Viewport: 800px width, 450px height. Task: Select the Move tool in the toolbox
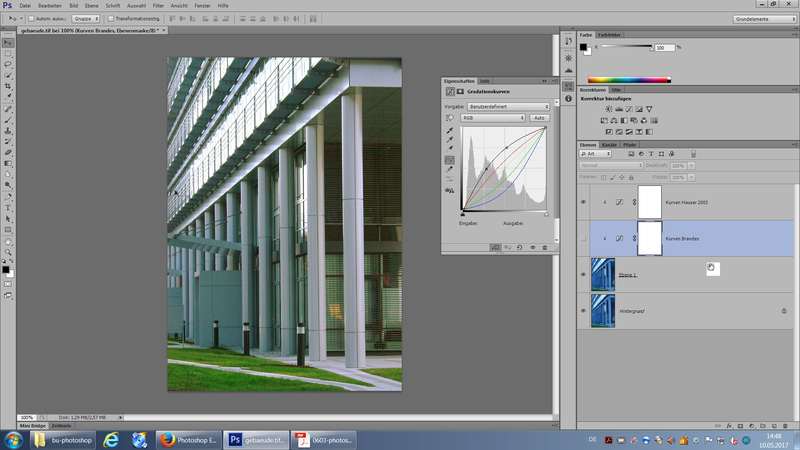click(8, 41)
